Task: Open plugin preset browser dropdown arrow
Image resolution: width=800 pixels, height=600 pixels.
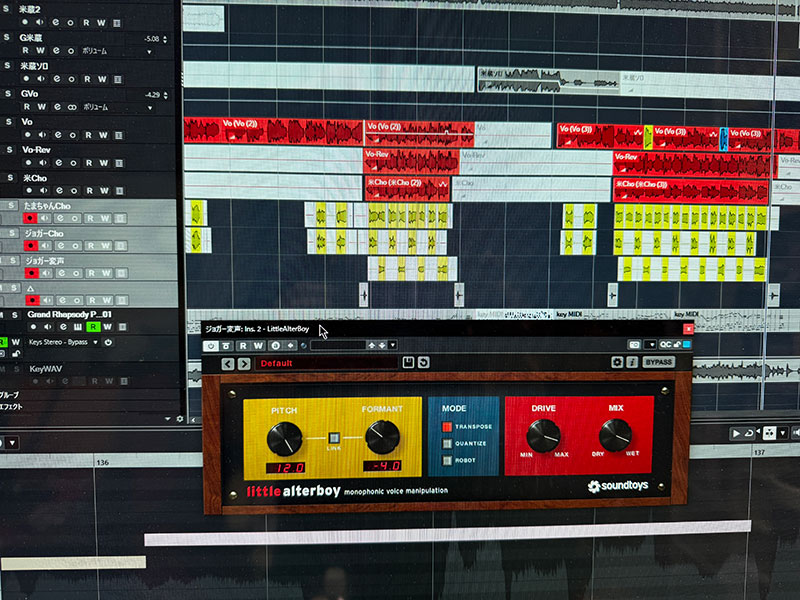Action: tap(392, 345)
